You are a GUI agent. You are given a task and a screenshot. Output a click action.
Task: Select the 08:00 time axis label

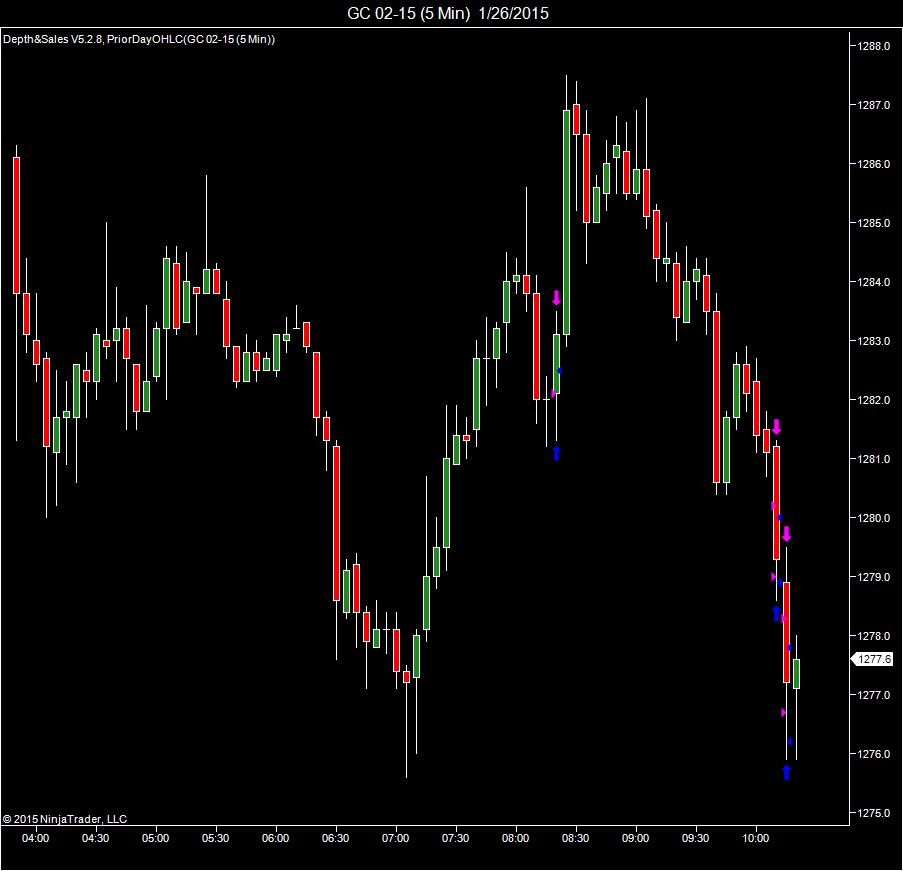pos(515,838)
